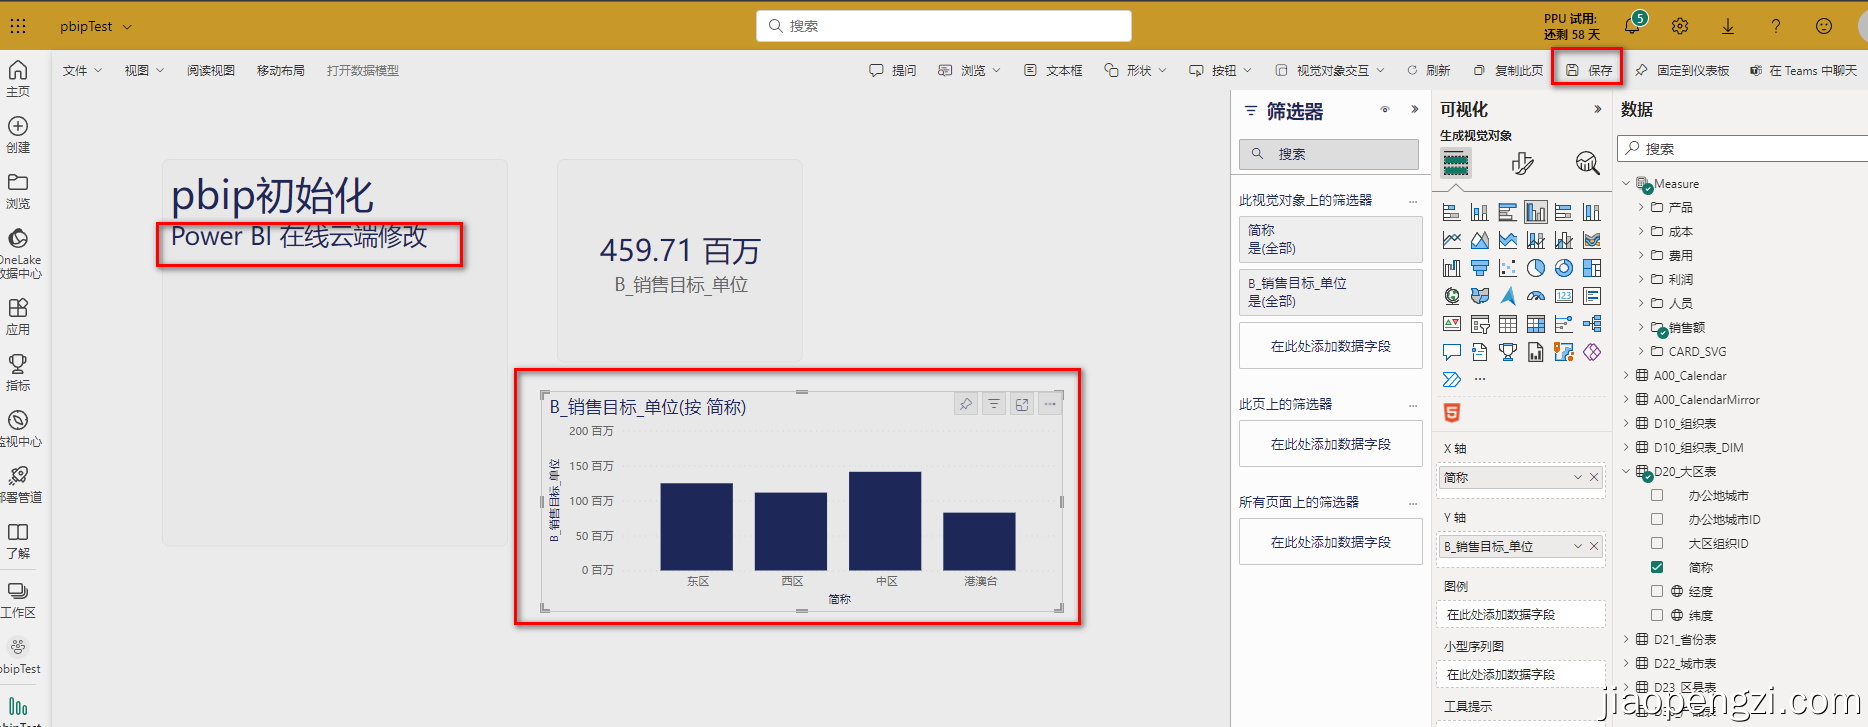The width and height of the screenshot is (1868, 727).
Task: Expand the 产品 folder
Action: (1641, 207)
